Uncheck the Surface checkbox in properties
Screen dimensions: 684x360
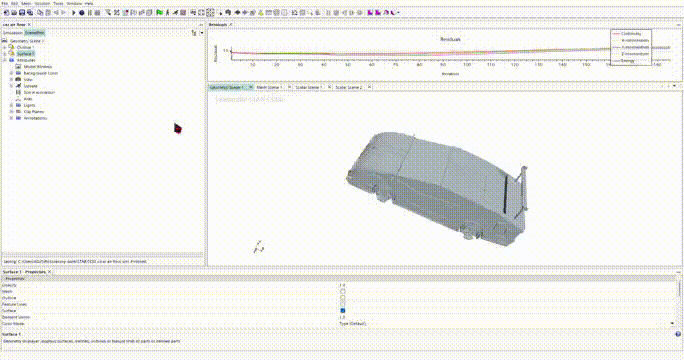pyautogui.click(x=342, y=311)
